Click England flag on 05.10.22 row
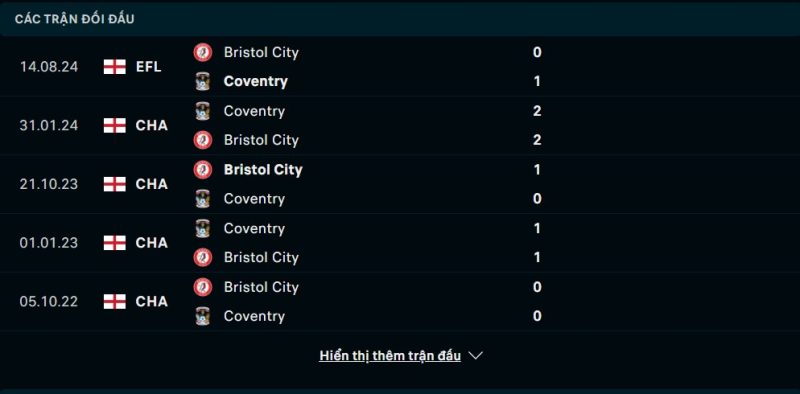This screenshot has height=394, width=800. [115, 302]
